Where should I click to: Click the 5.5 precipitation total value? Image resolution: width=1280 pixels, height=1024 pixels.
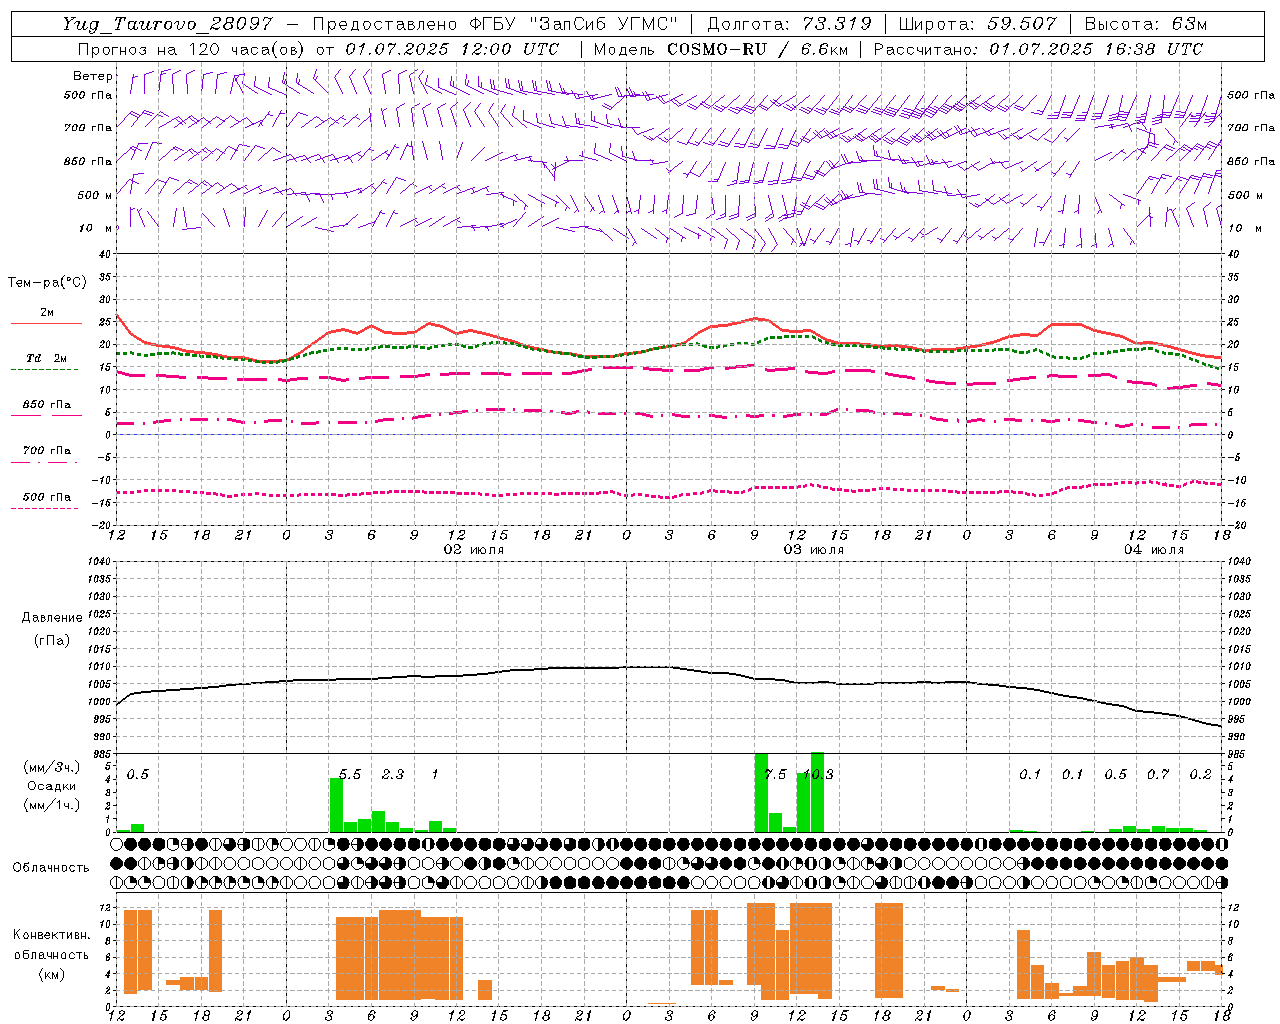coord(350,774)
